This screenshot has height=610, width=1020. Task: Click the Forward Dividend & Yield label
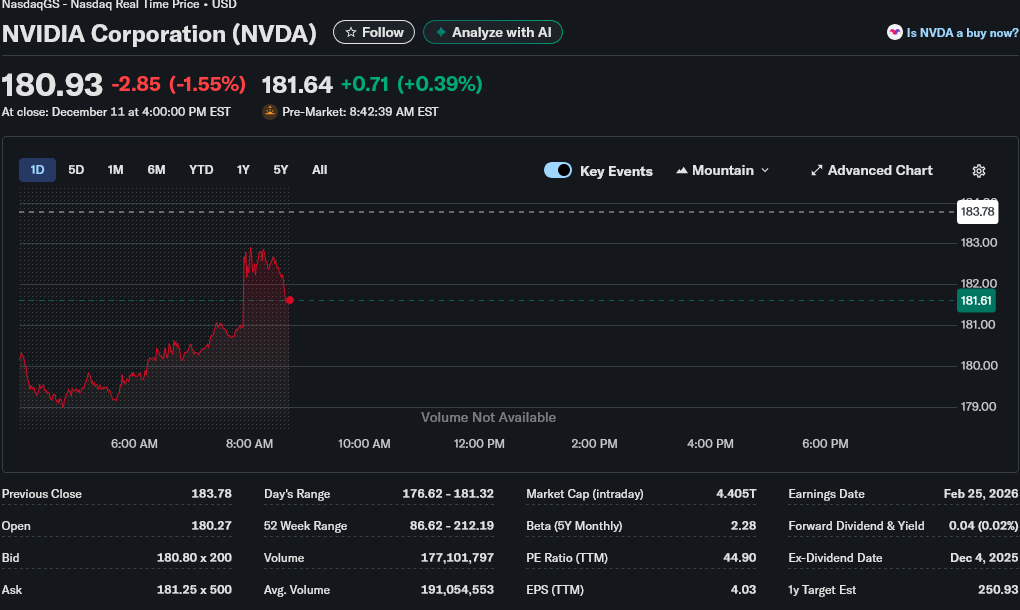tap(856, 525)
